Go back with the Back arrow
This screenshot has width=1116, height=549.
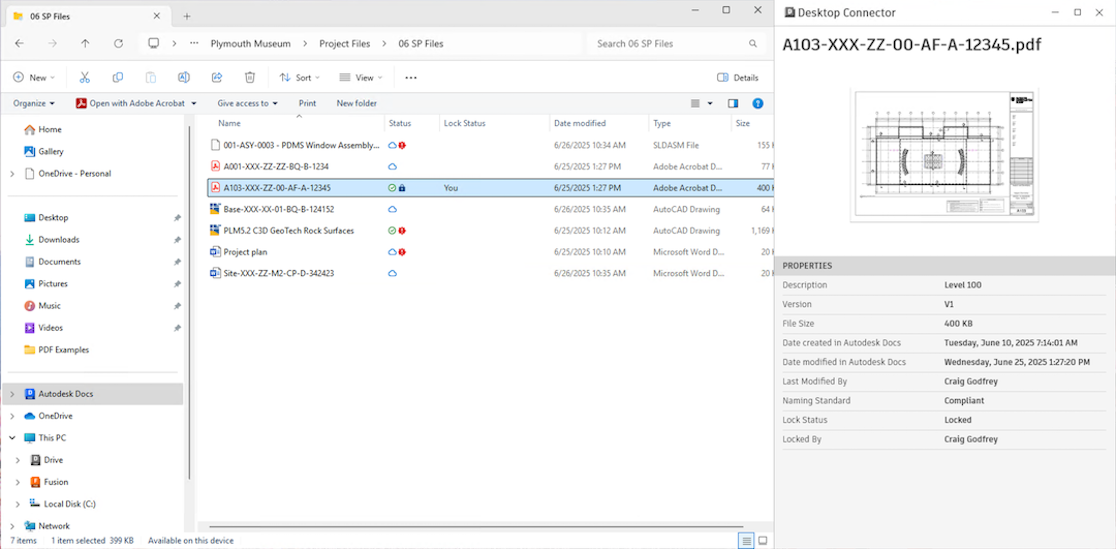pos(19,43)
